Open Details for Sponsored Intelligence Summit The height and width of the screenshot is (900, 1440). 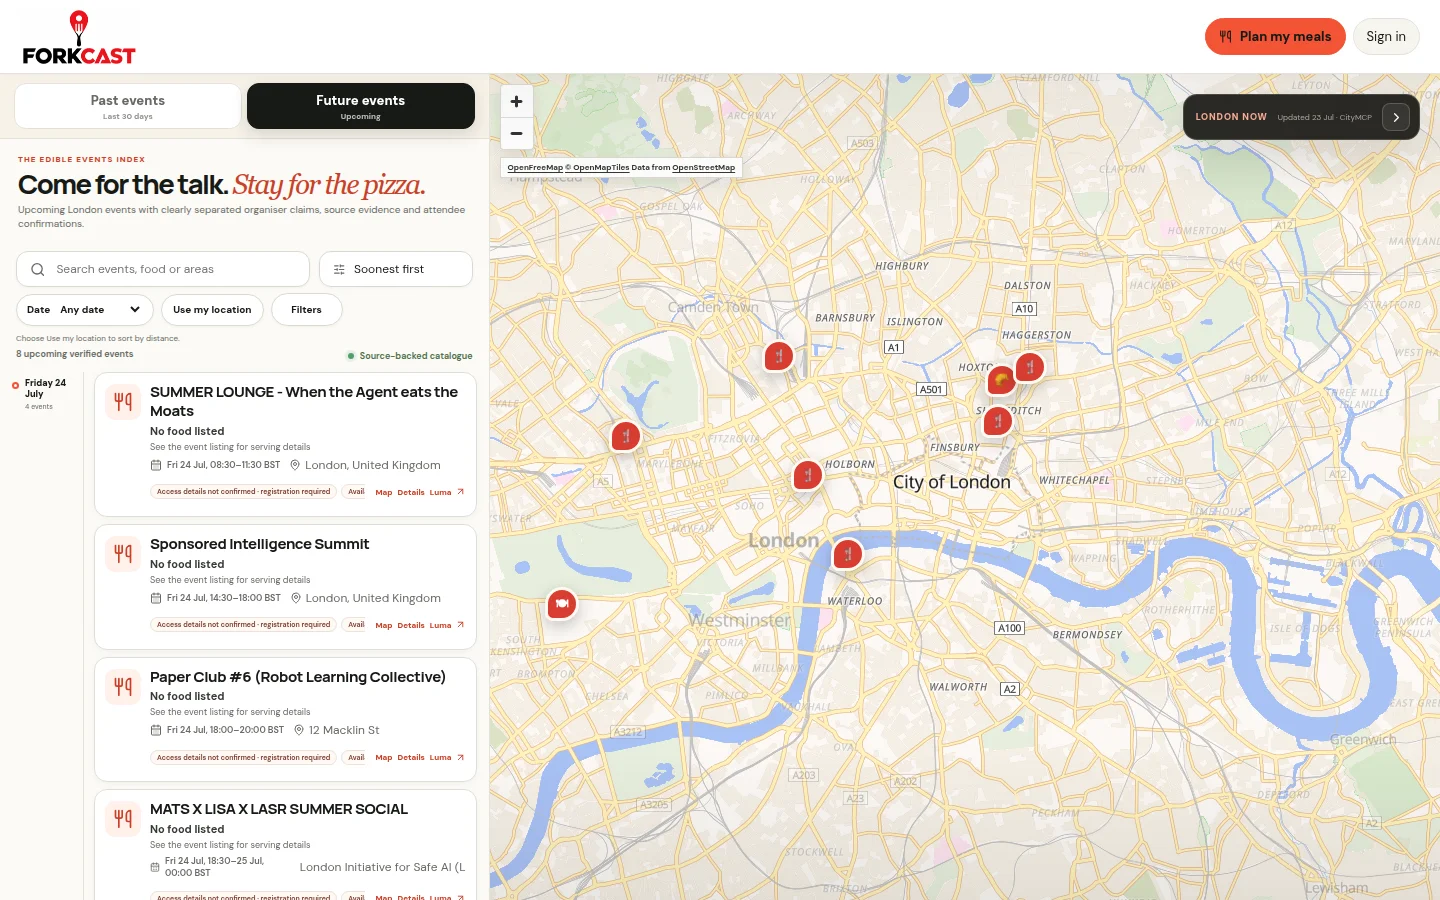(x=411, y=625)
